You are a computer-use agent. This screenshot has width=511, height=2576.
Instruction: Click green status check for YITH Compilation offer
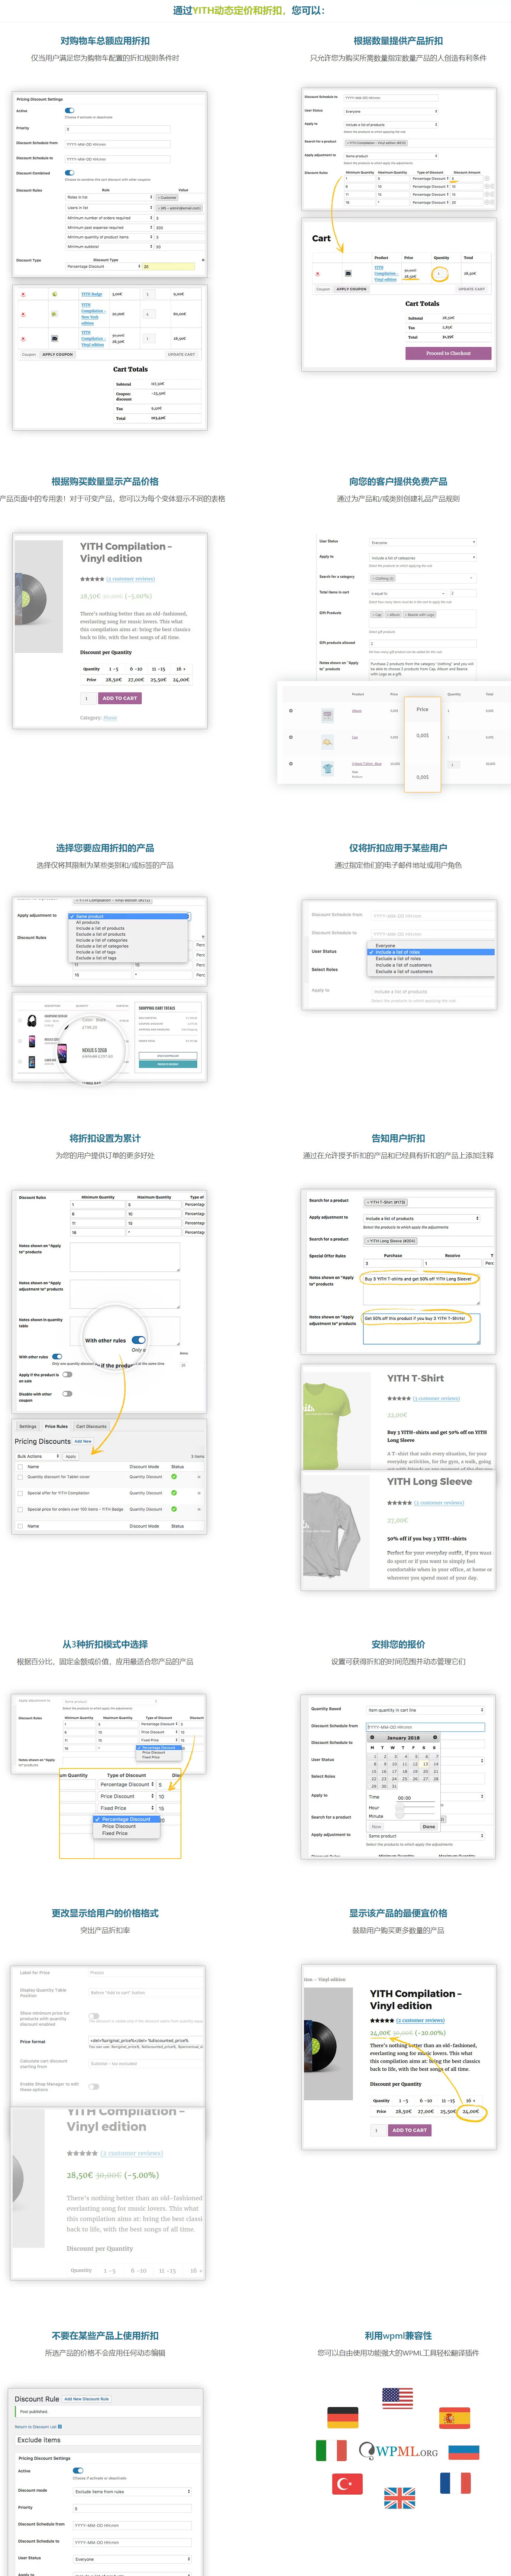pyautogui.click(x=173, y=1493)
